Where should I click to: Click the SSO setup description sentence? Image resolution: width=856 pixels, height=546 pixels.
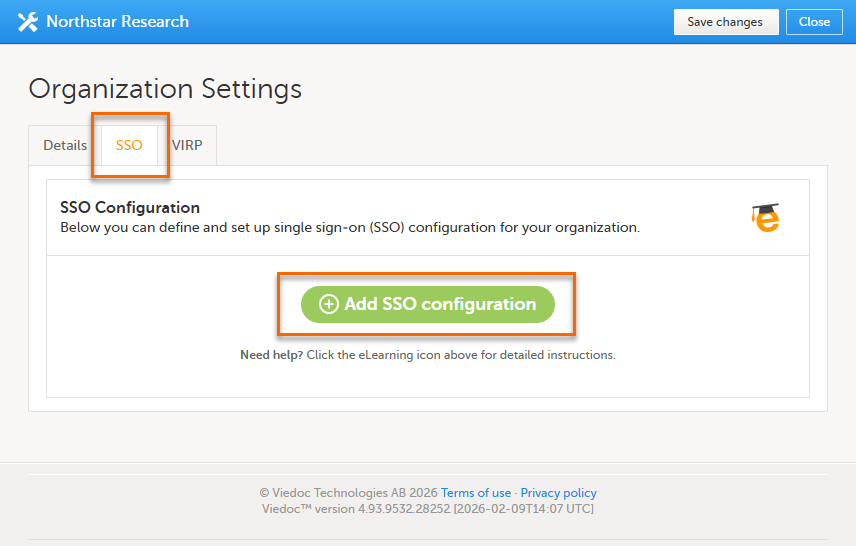tap(349, 227)
